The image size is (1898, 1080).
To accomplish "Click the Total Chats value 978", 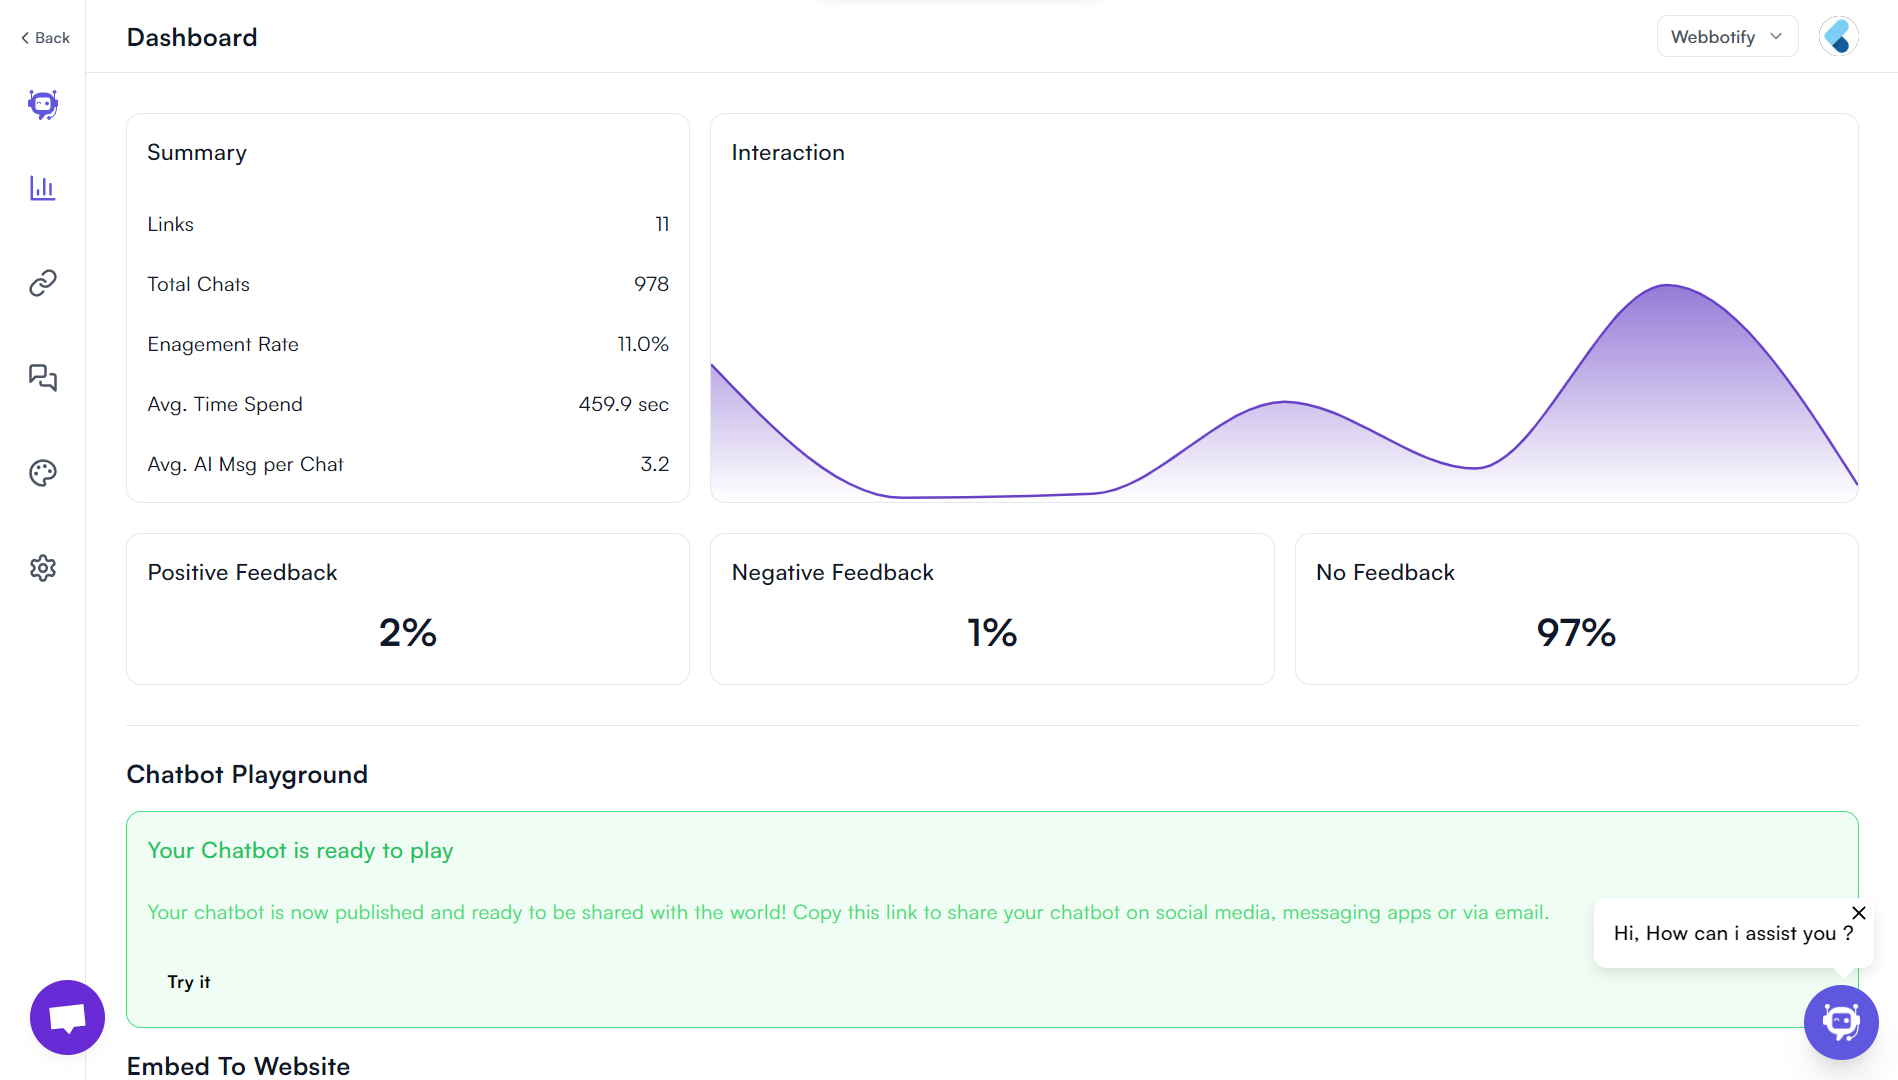I will (x=651, y=284).
